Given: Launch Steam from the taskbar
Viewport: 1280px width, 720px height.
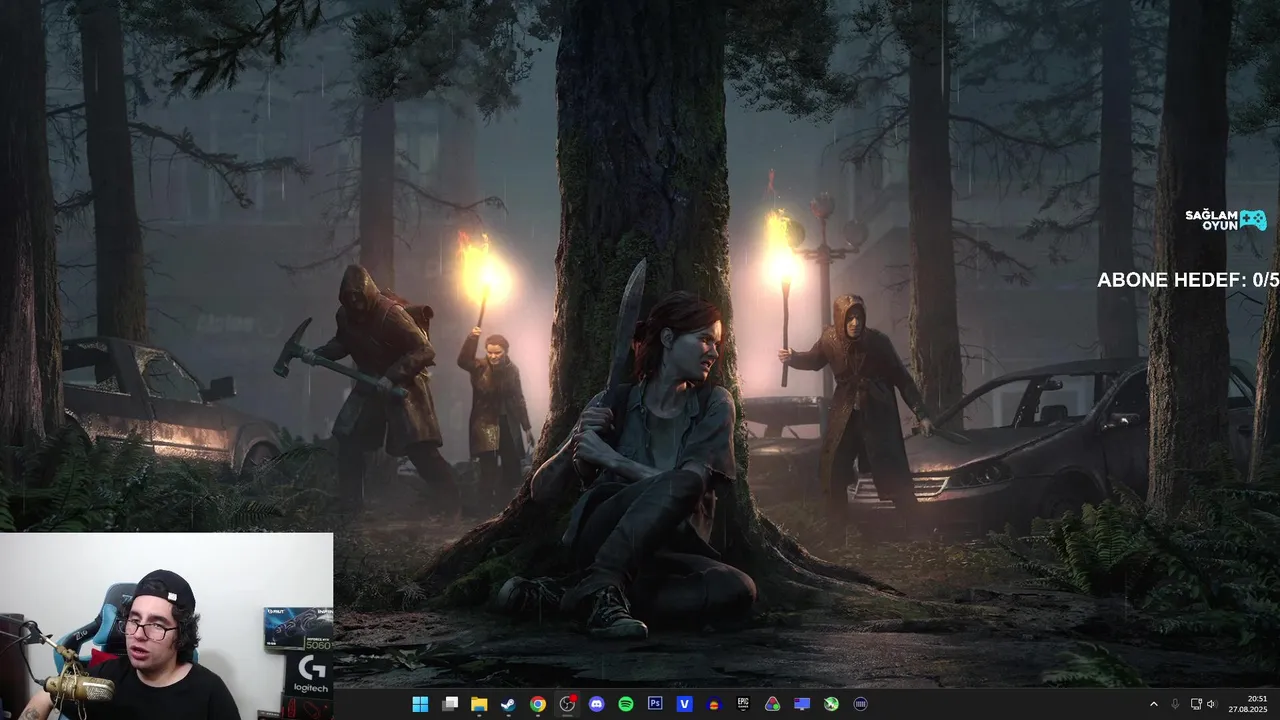Looking at the screenshot, I should (x=508, y=704).
